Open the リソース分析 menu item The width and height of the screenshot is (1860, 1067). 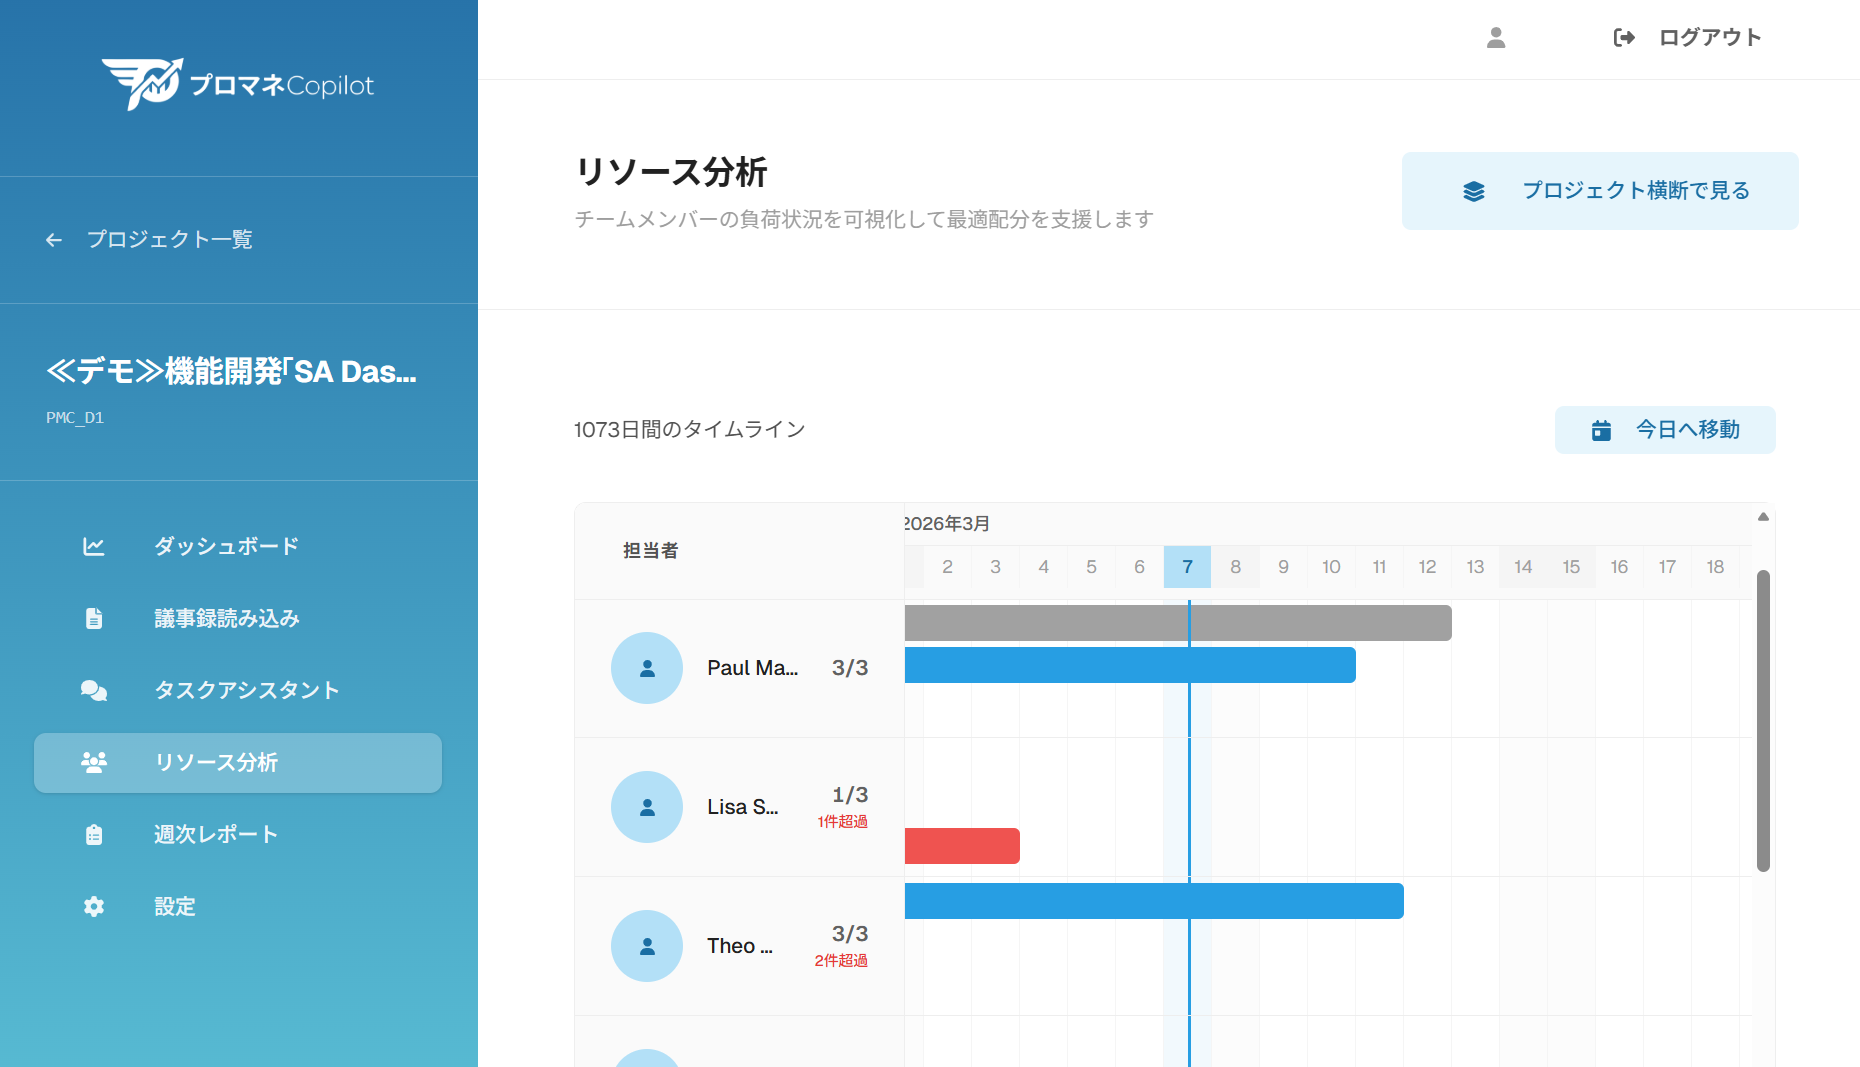coord(238,762)
